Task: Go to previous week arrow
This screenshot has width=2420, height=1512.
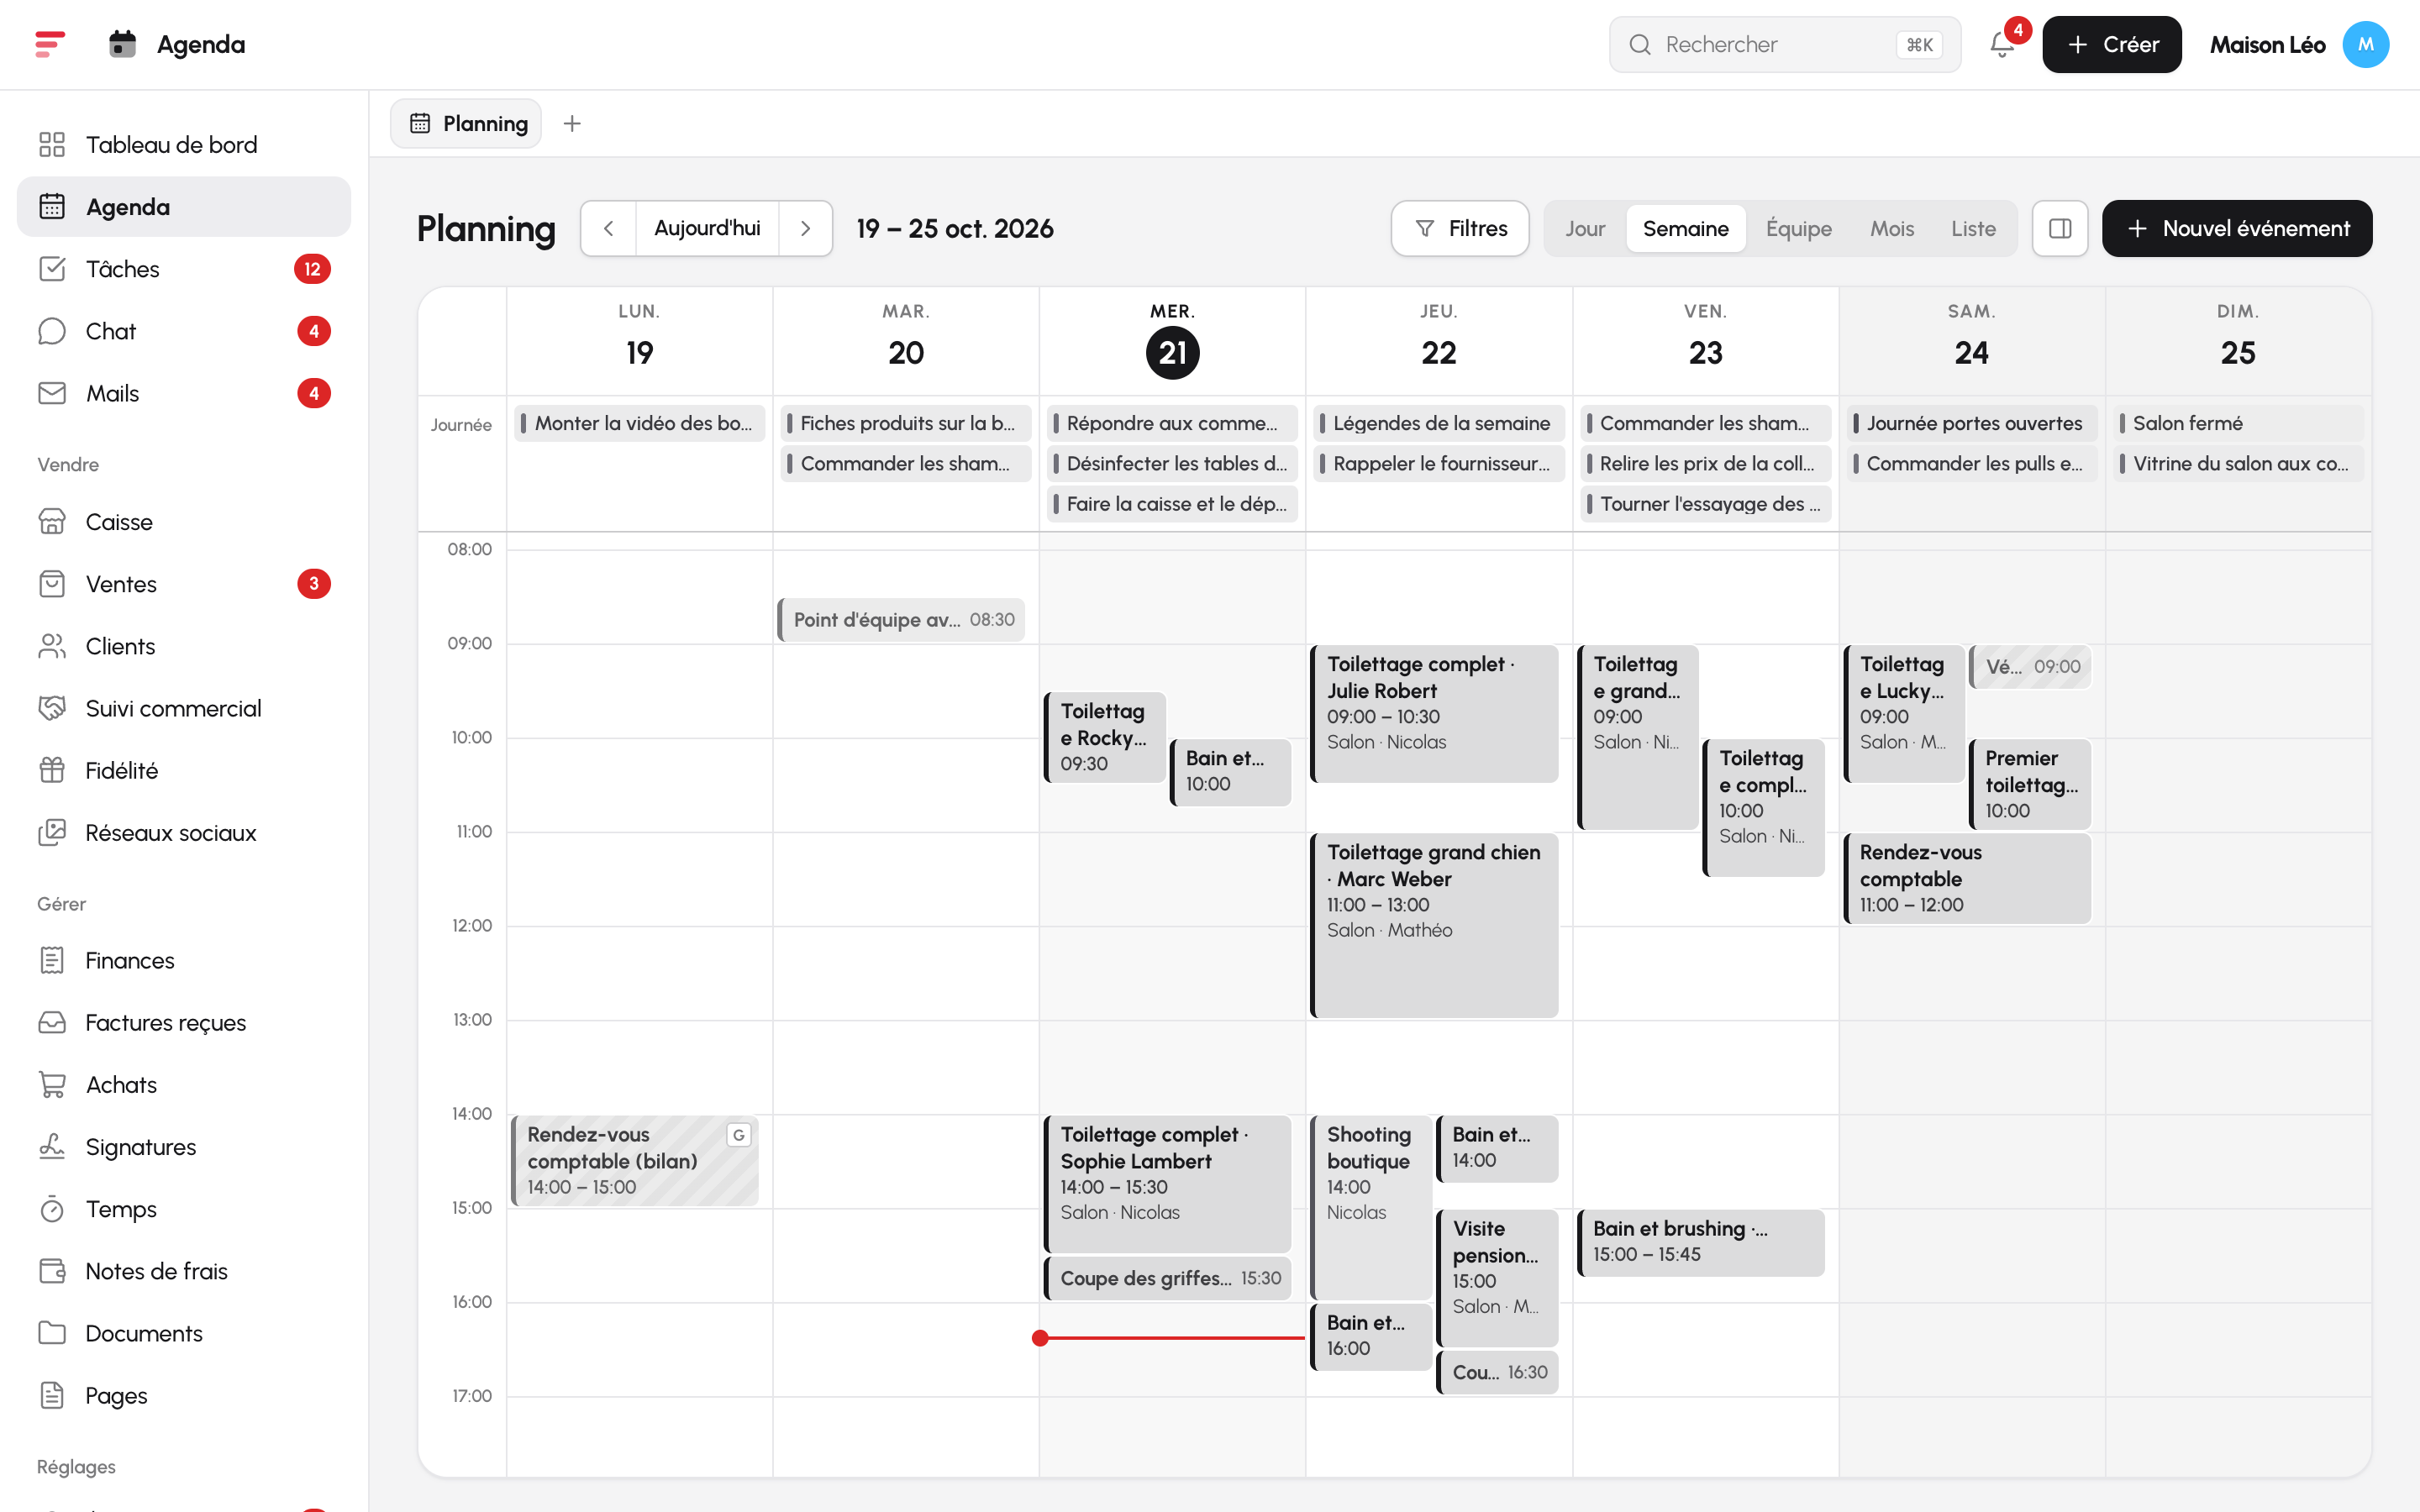Action: point(608,228)
